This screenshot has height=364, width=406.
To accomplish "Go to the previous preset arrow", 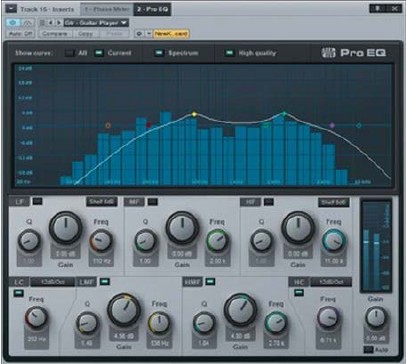I will coord(50,23).
